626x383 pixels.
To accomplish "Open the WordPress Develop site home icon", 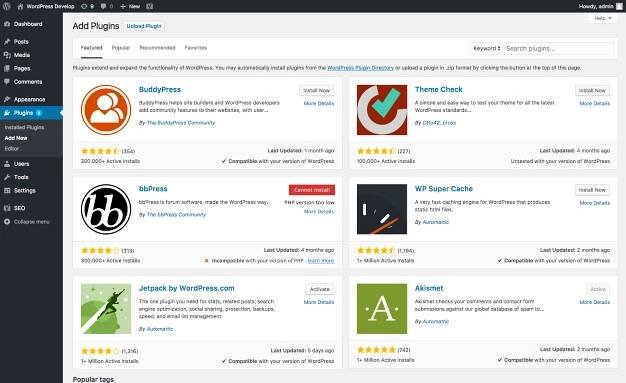I will pos(20,6).
